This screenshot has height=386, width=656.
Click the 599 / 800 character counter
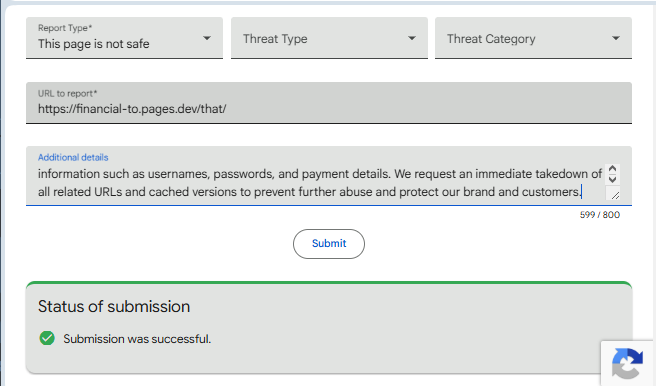click(600, 215)
